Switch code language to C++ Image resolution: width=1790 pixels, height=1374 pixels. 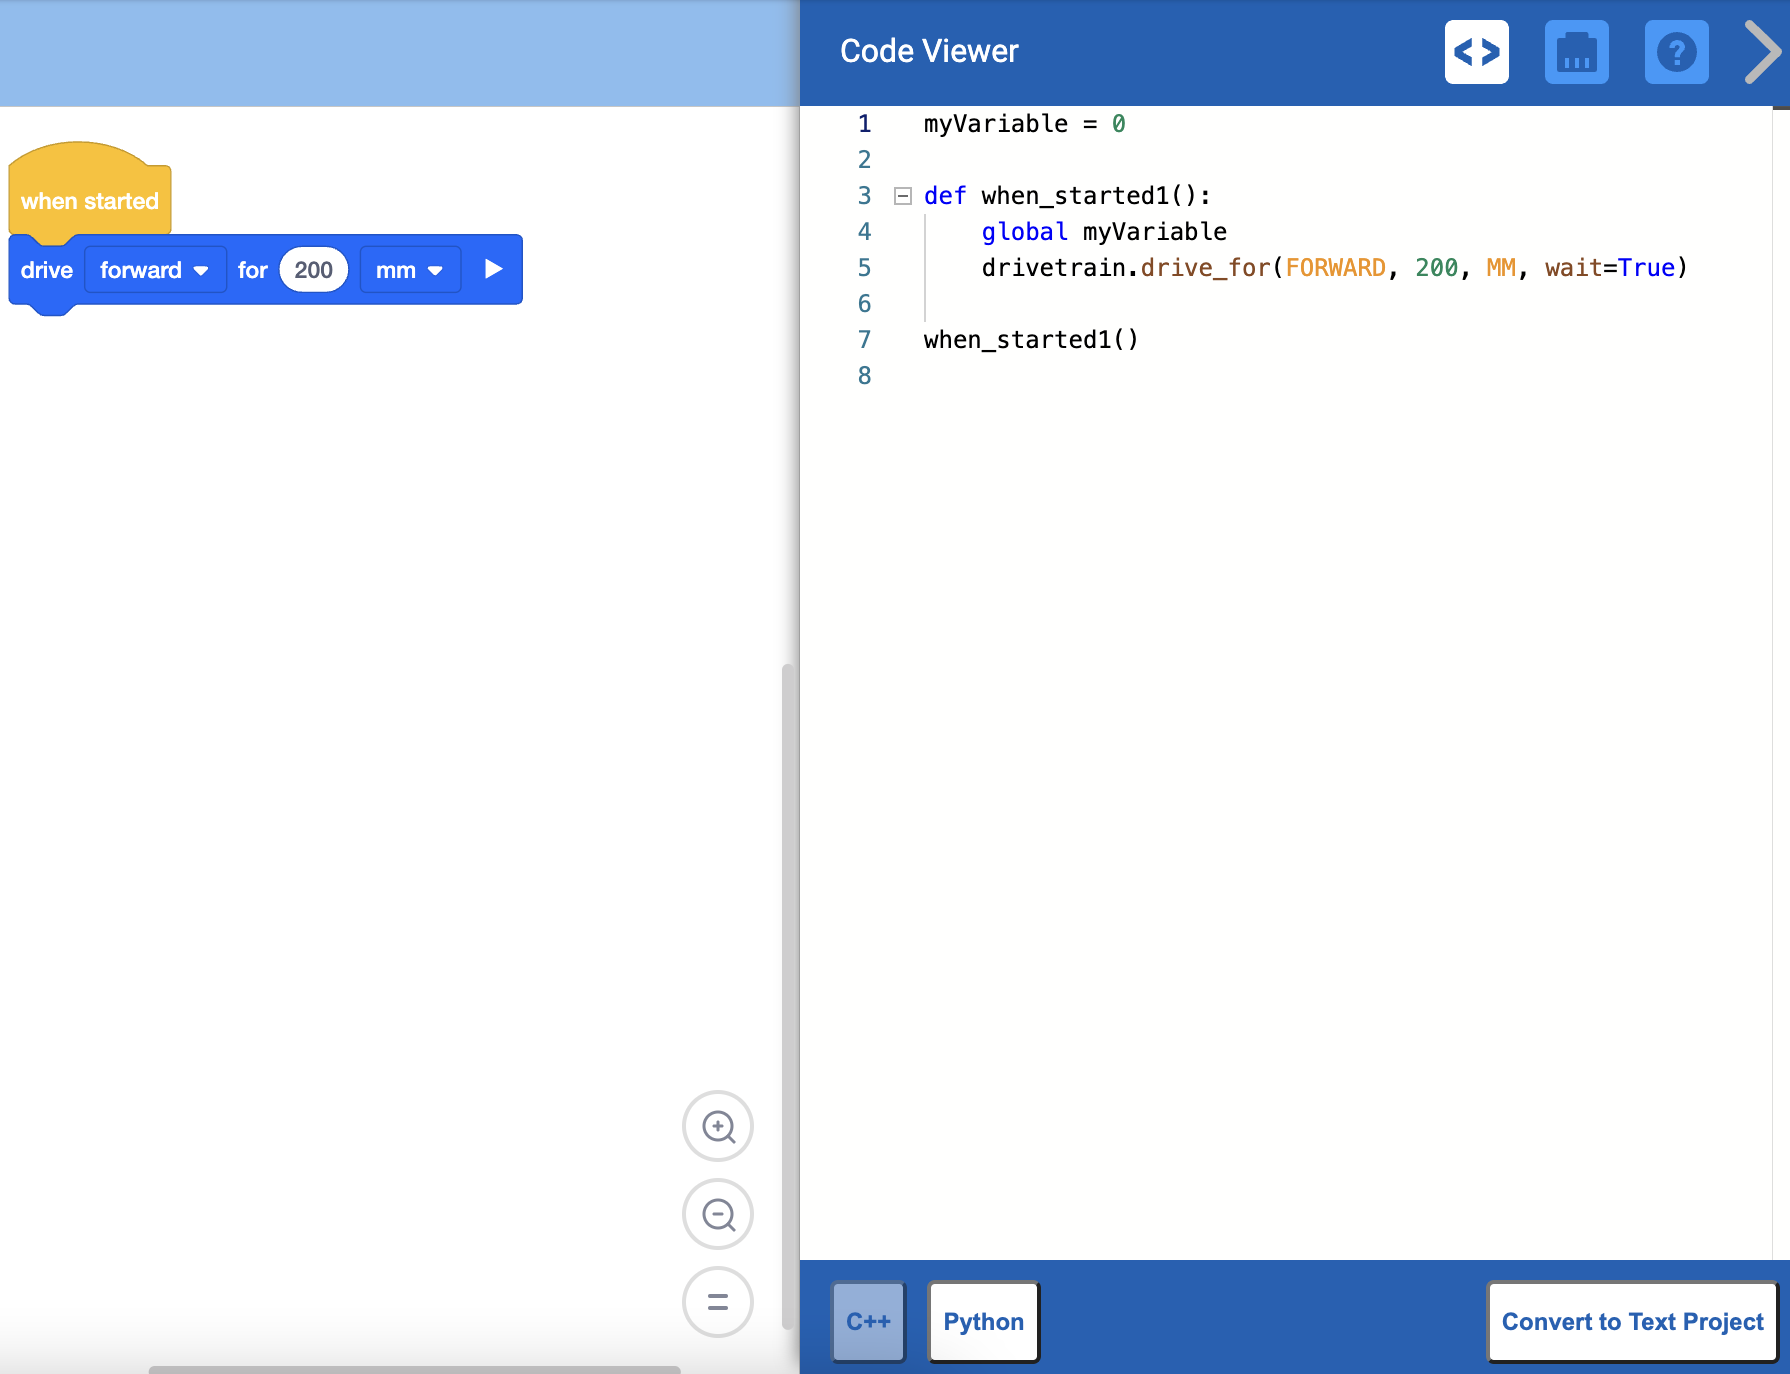(x=868, y=1321)
